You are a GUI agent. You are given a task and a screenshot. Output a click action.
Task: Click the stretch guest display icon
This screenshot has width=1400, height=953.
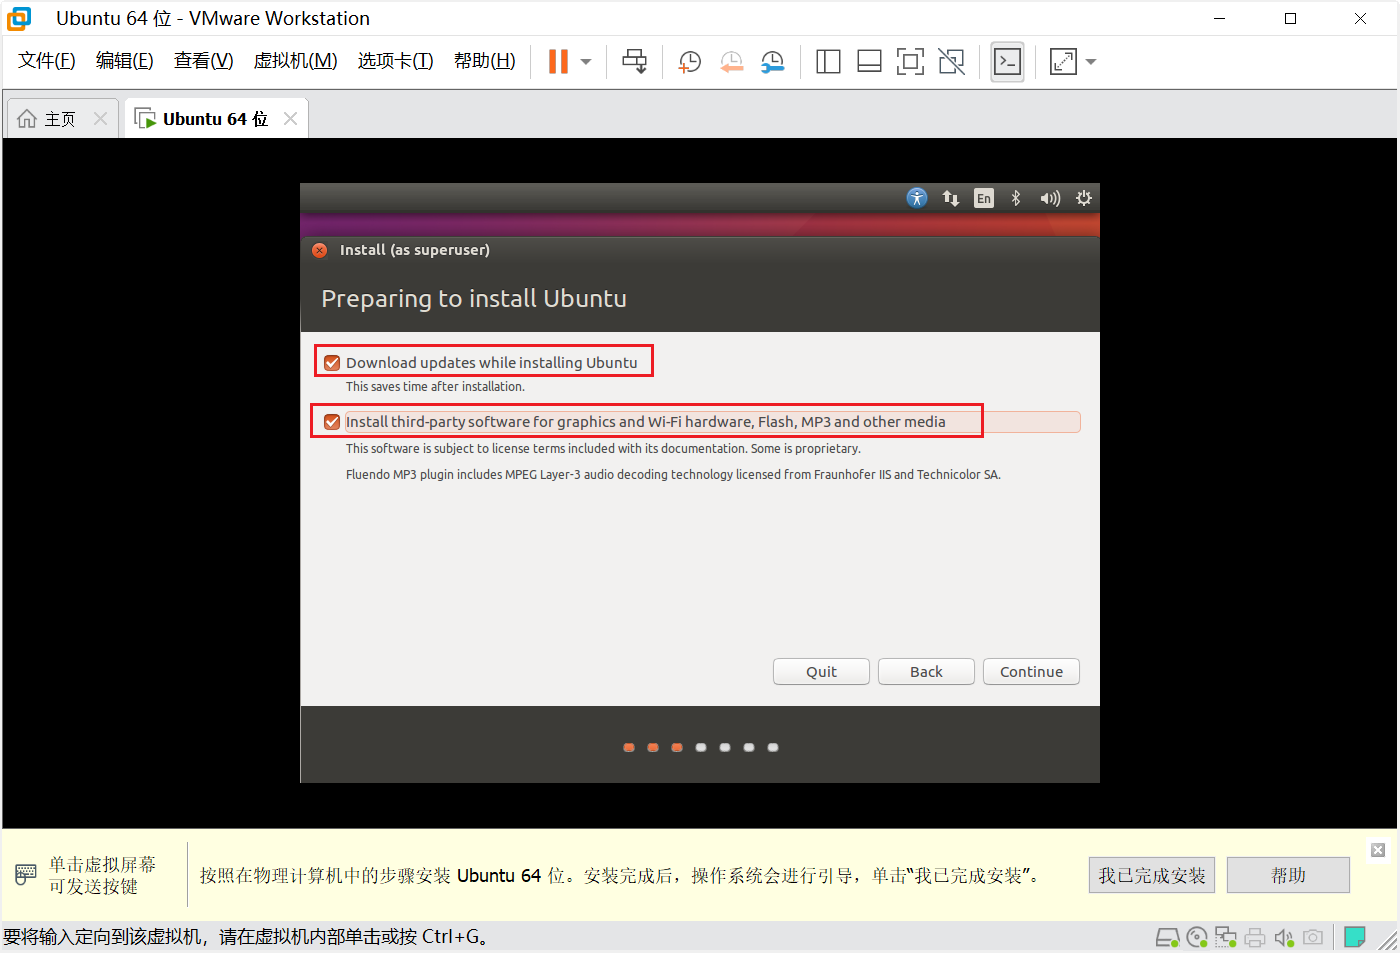pyautogui.click(x=1063, y=62)
